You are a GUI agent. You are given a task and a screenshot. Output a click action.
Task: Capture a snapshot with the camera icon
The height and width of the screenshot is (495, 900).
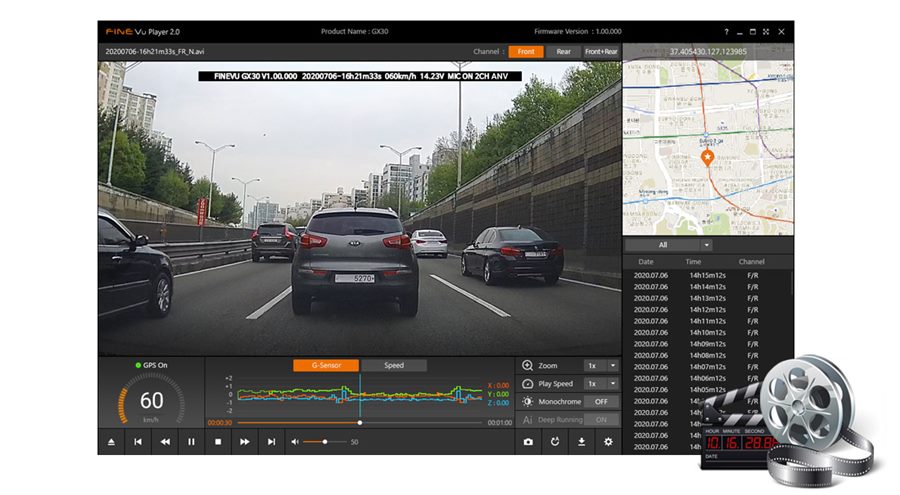click(x=528, y=442)
